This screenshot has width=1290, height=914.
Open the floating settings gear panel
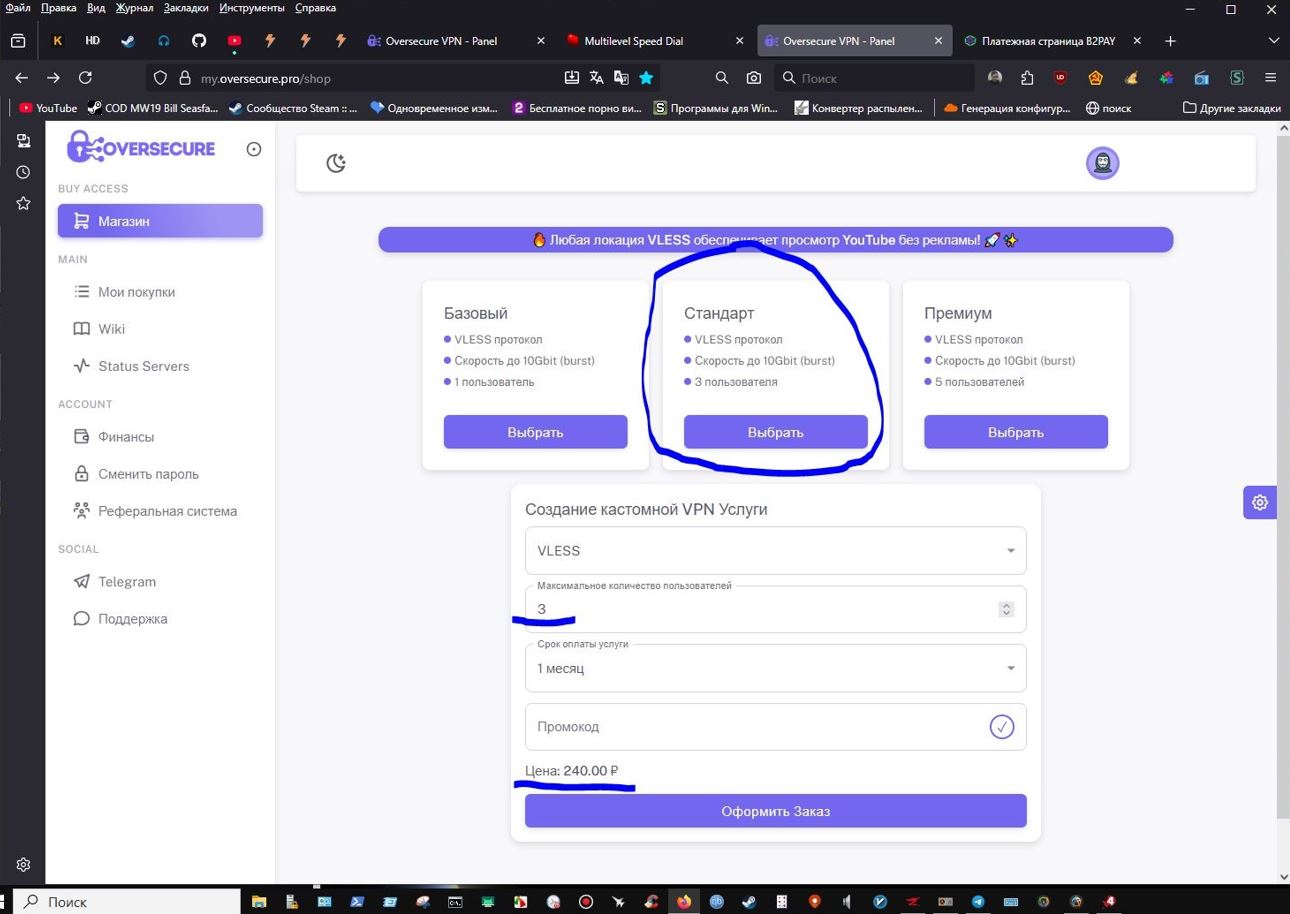point(1260,503)
